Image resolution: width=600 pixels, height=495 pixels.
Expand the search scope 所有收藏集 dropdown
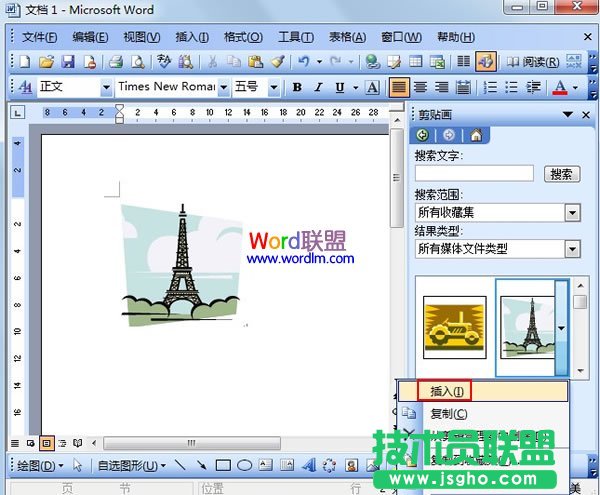[x=572, y=212]
